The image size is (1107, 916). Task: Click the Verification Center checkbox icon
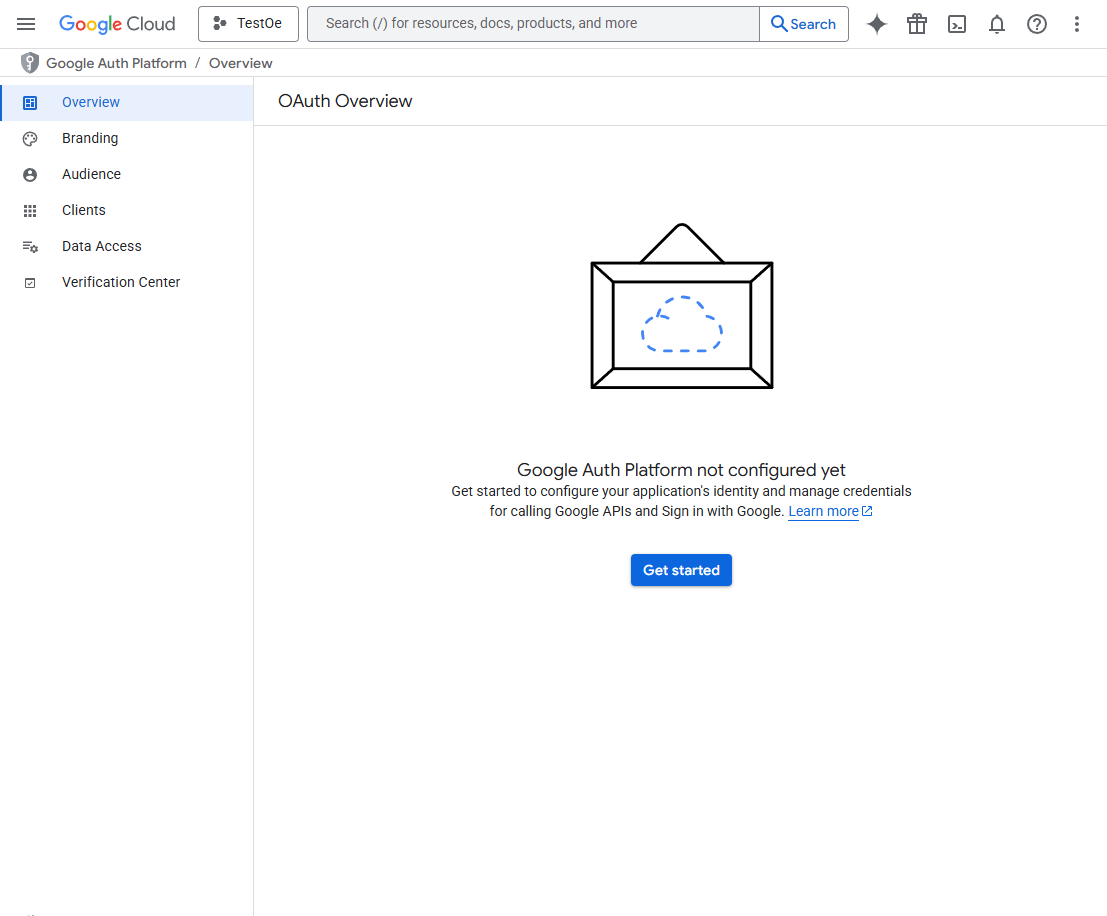coord(30,283)
